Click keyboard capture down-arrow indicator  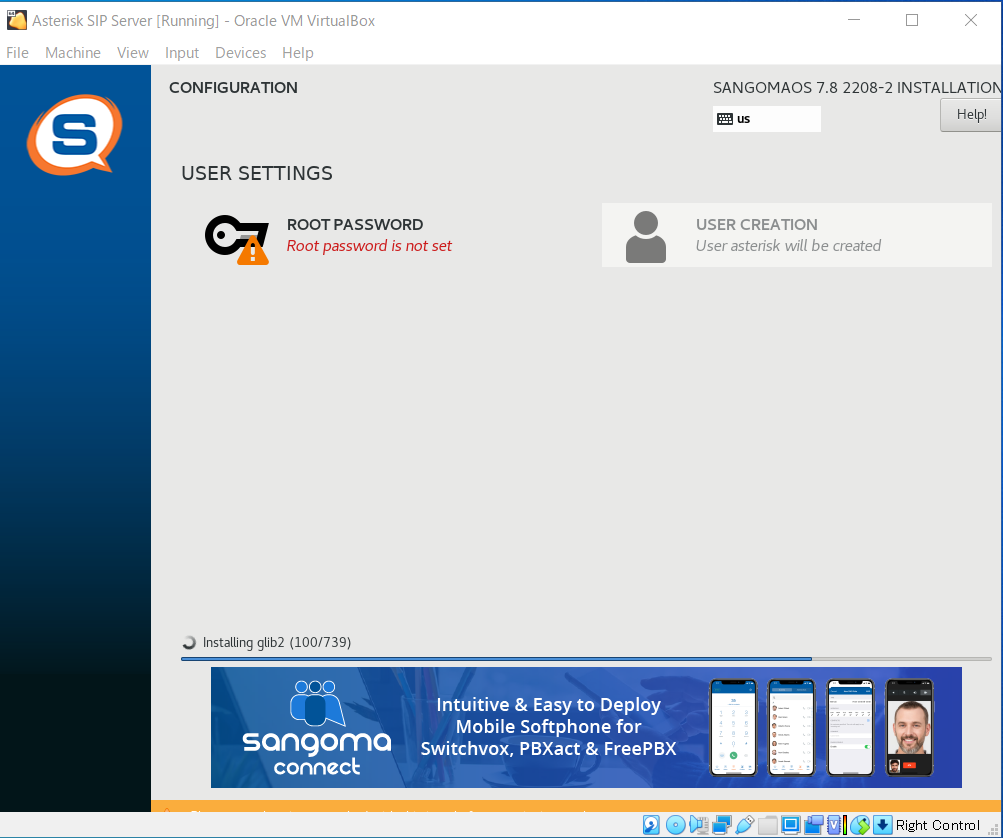click(882, 825)
